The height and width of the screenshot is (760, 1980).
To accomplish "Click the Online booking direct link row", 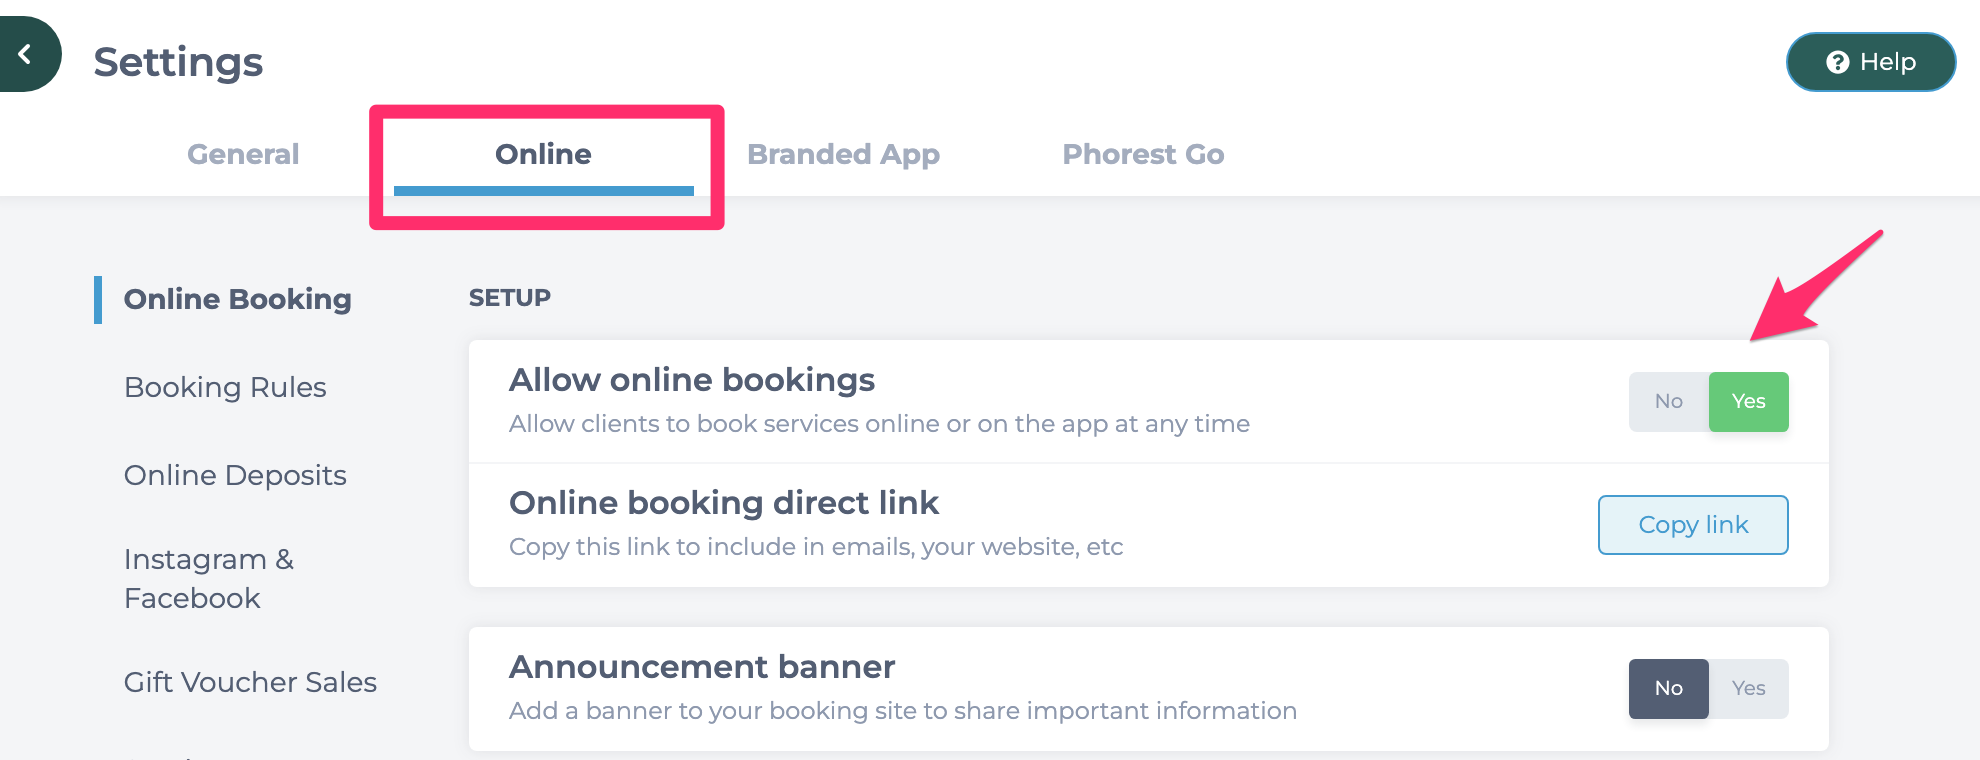I will pyautogui.click(x=1149, y=525).
